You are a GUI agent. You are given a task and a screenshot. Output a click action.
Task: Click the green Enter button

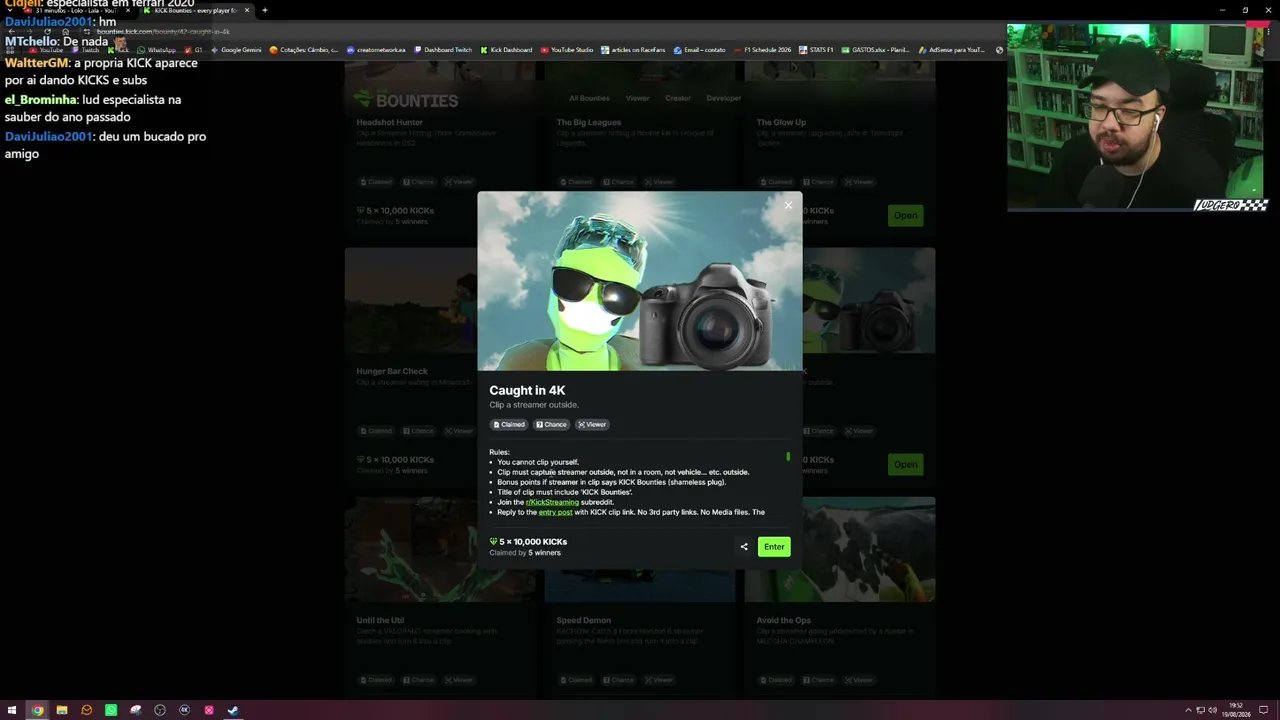(x=774, y=547)
